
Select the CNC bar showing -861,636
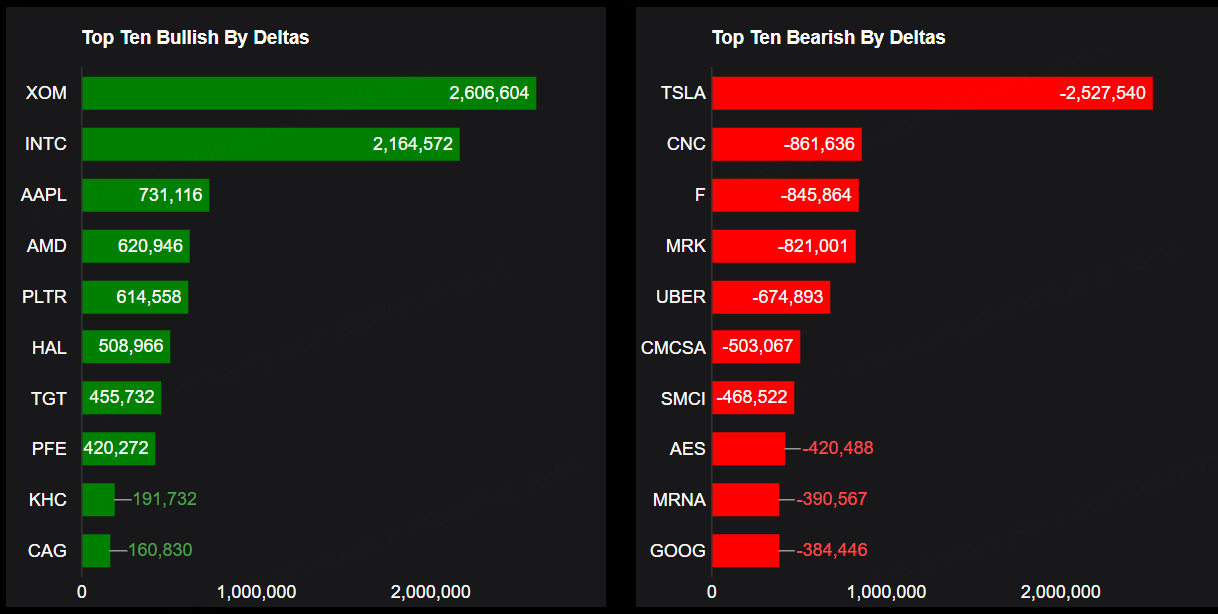coord(786,144)
